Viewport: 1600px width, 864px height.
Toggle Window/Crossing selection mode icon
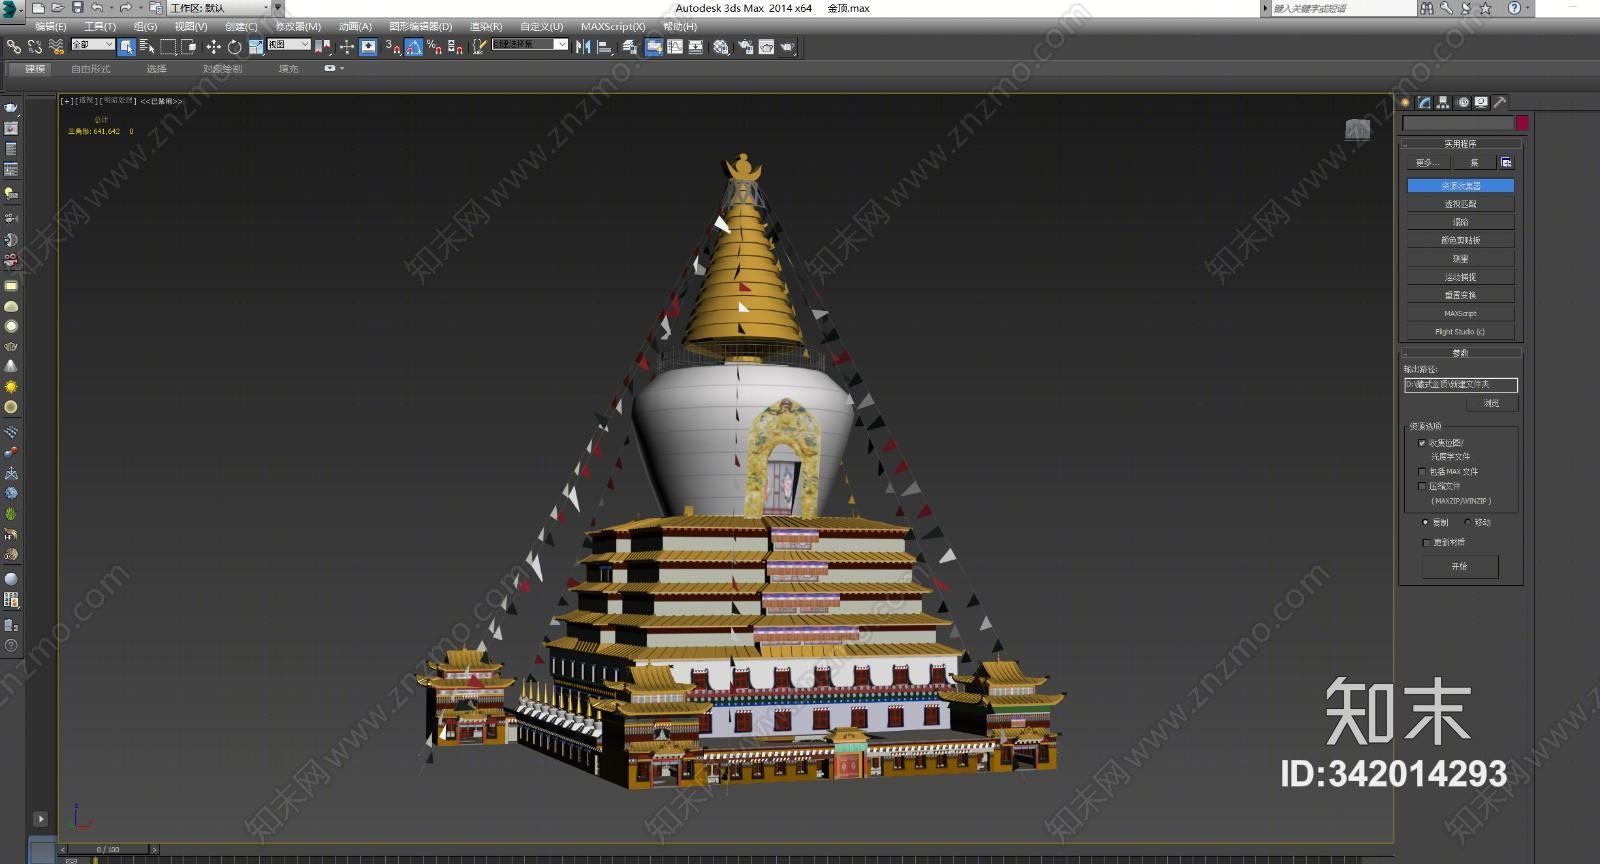tap(188, 46)
